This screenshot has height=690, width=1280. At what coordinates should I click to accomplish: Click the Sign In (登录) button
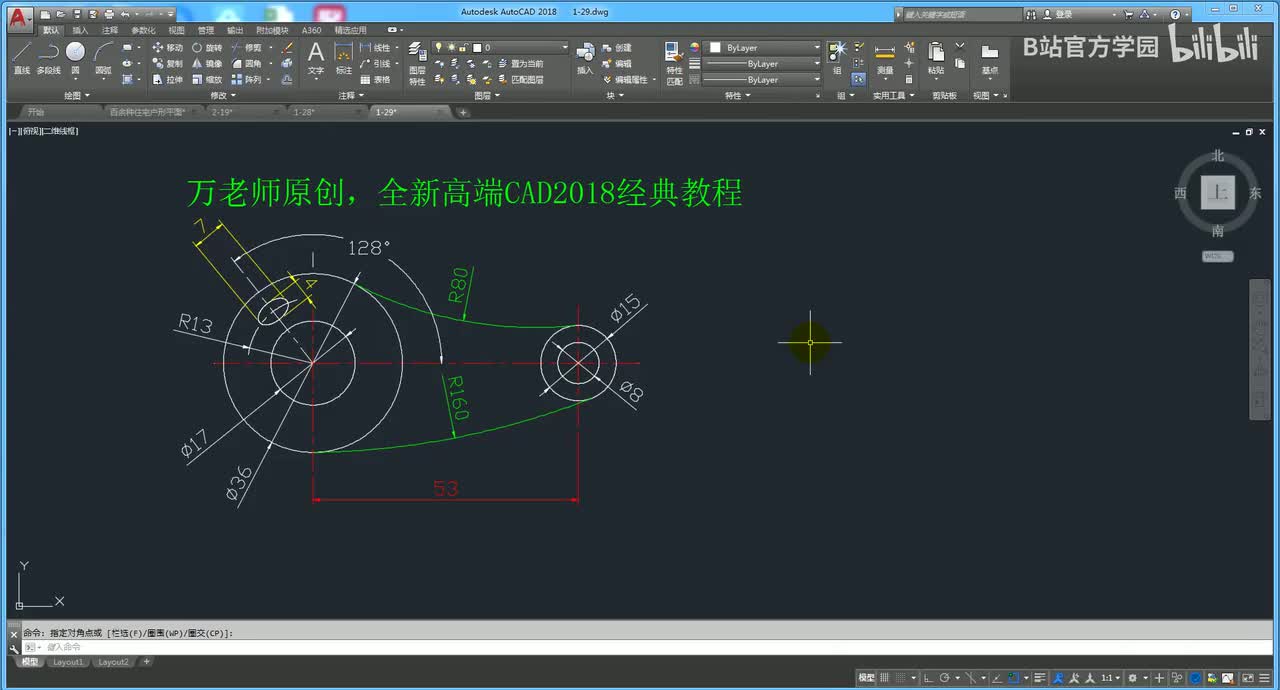click(1057, 14)
